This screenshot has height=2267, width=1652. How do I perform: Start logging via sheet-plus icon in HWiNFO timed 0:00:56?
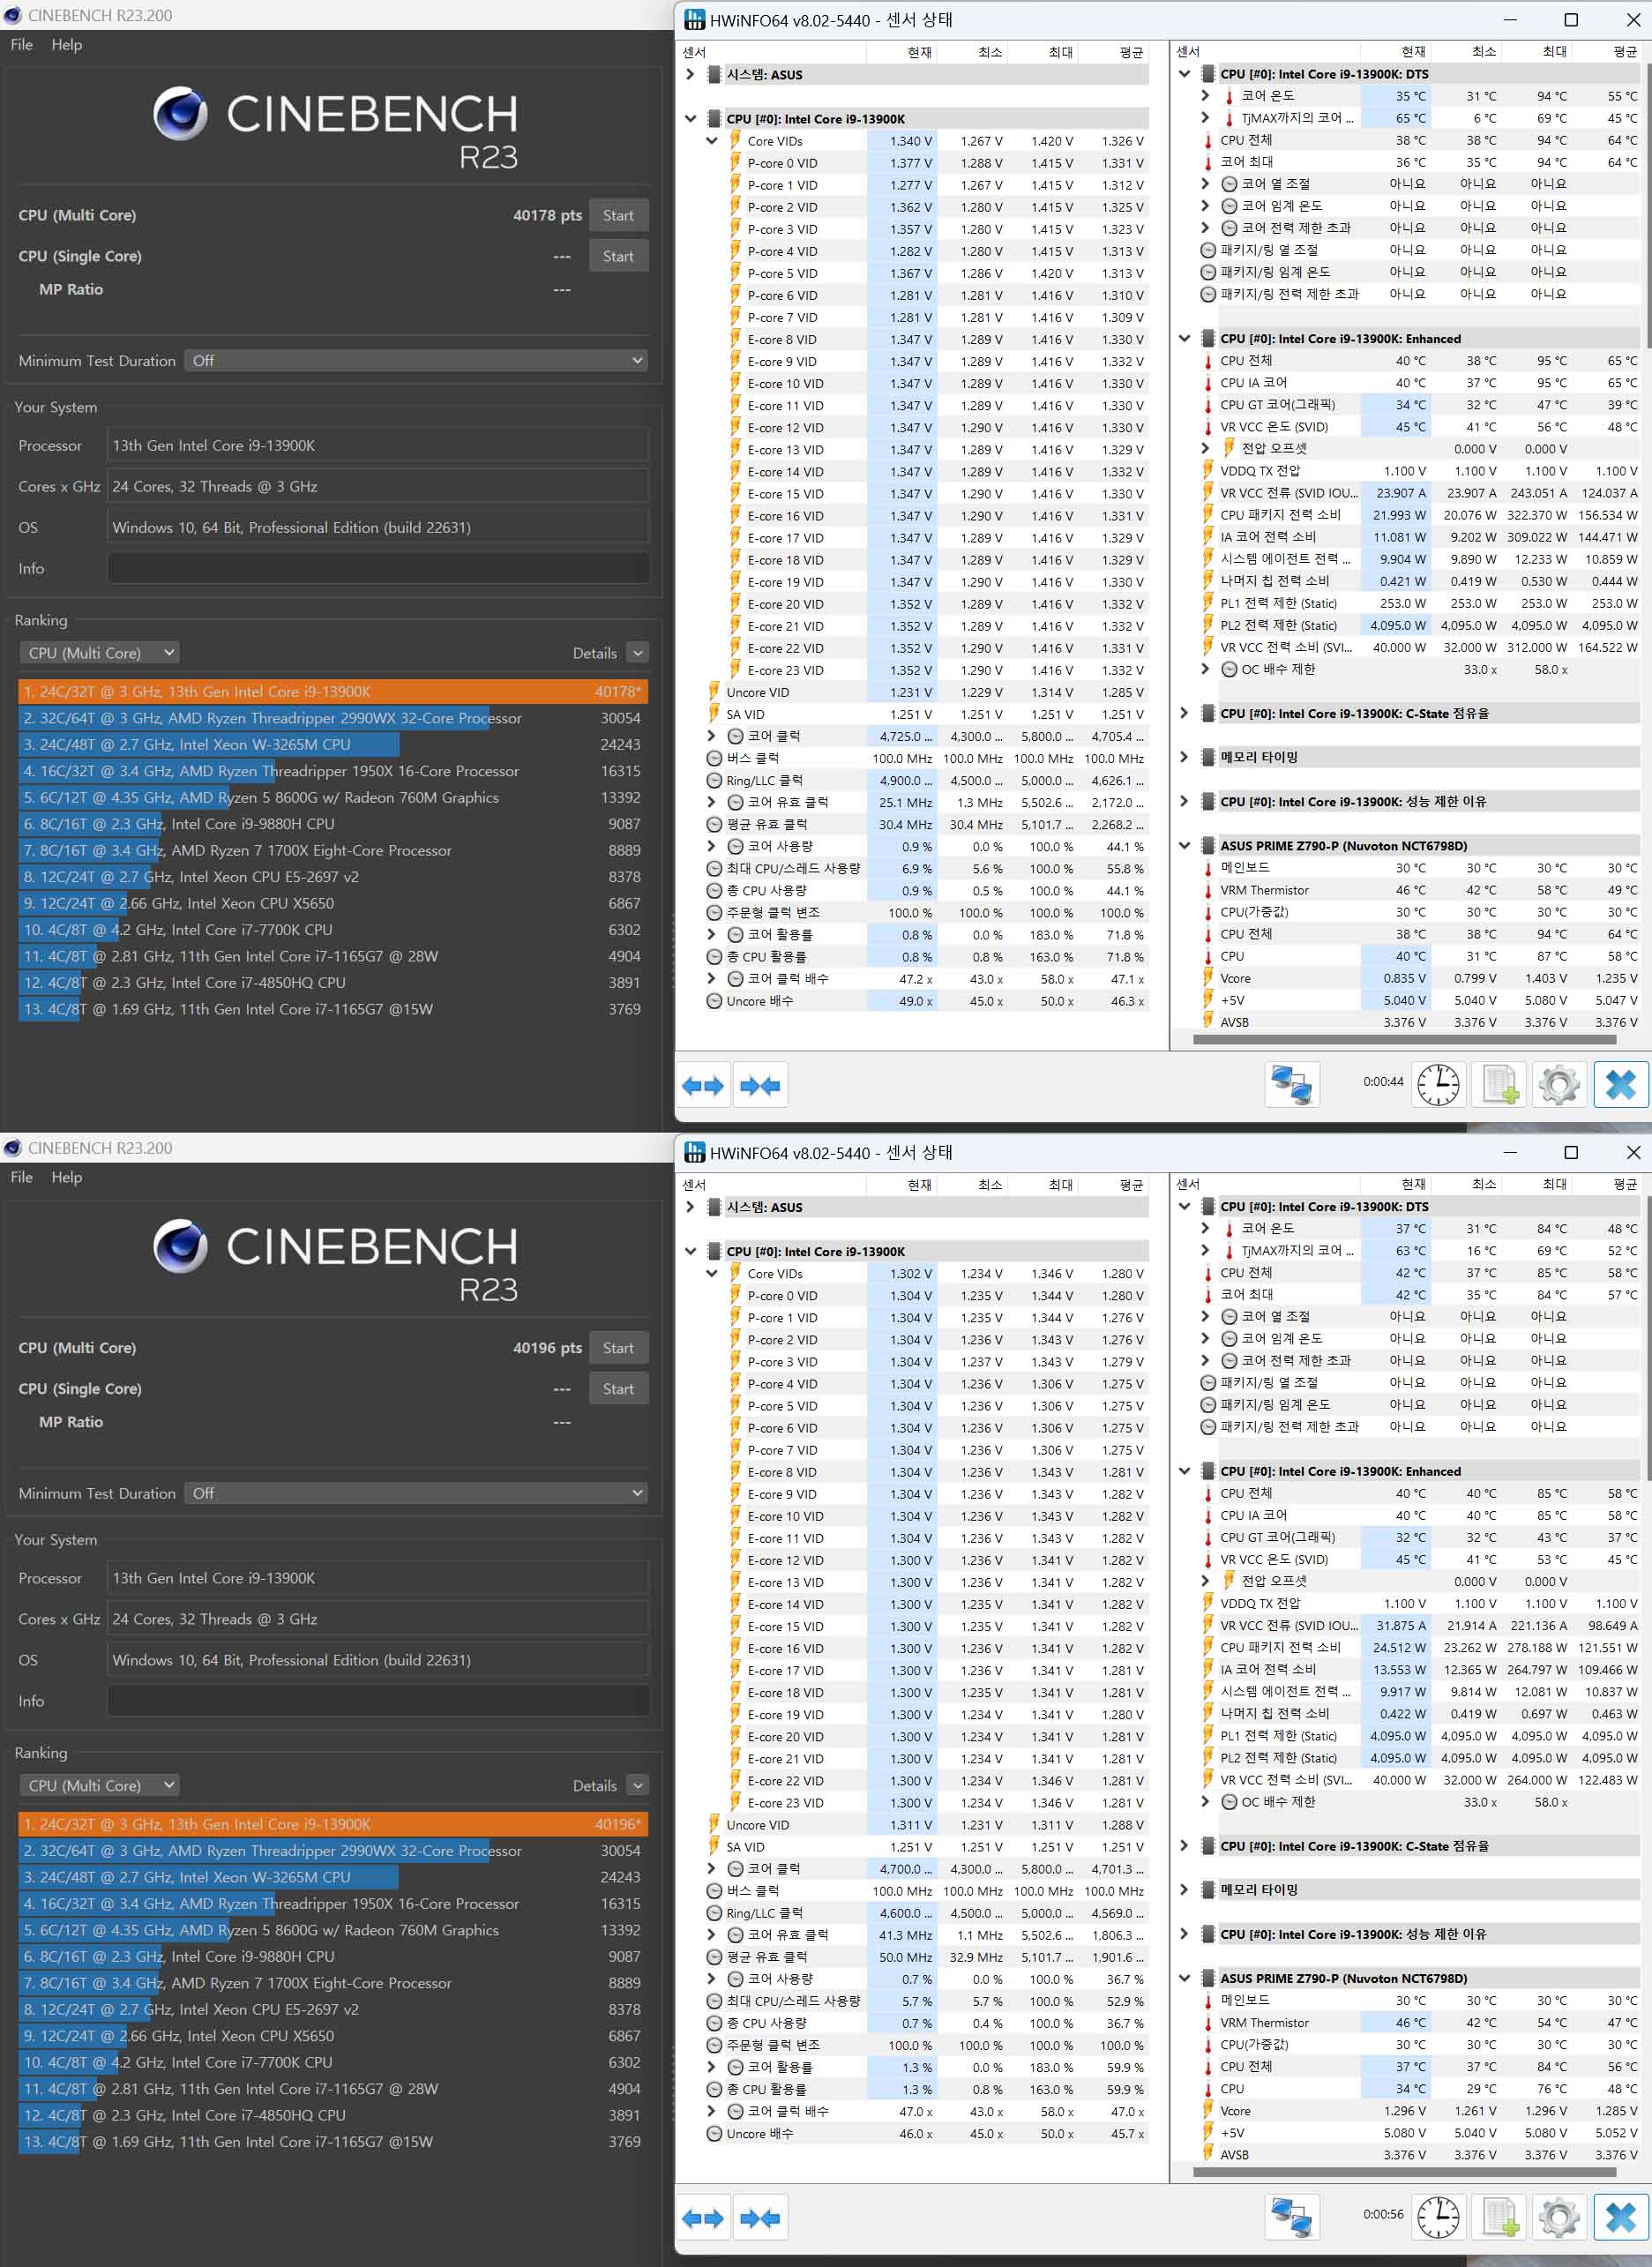coord(1499,2217)
